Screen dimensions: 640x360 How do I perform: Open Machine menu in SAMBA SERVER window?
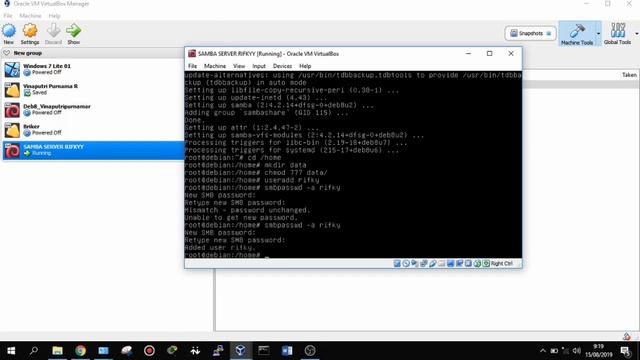215,66
